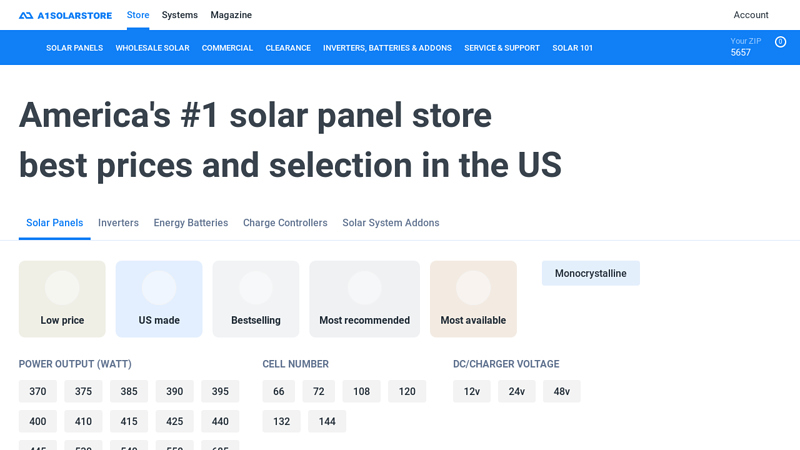The height and width of the screenshot is (450, 800).
Task: Click the Cell Number heading
Action: click(295, 364)
